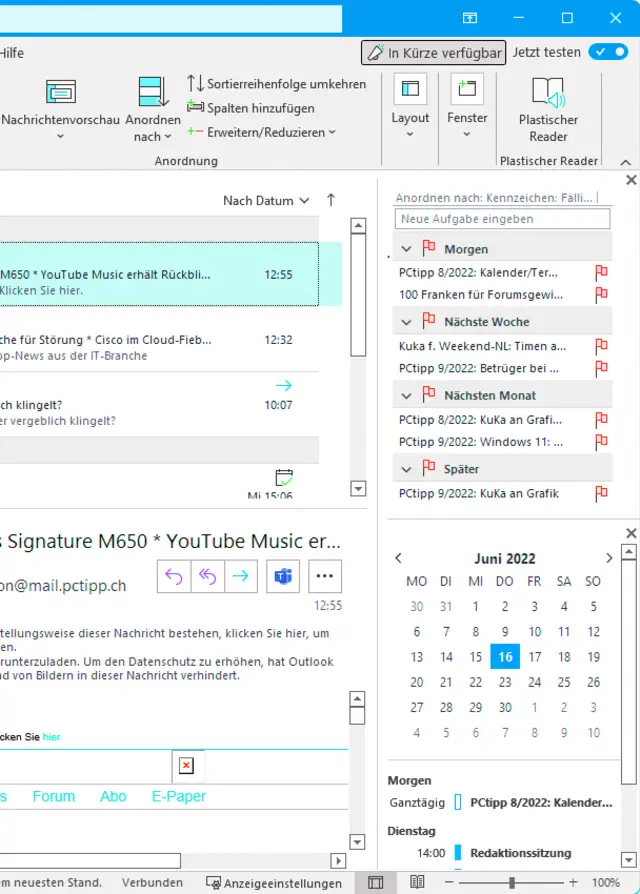Image resolution: width=640 pixels, height=894 pixels.
Task: Toggle flag on Kuka f. Weekend-NL task
Action: tap(601, 346)
